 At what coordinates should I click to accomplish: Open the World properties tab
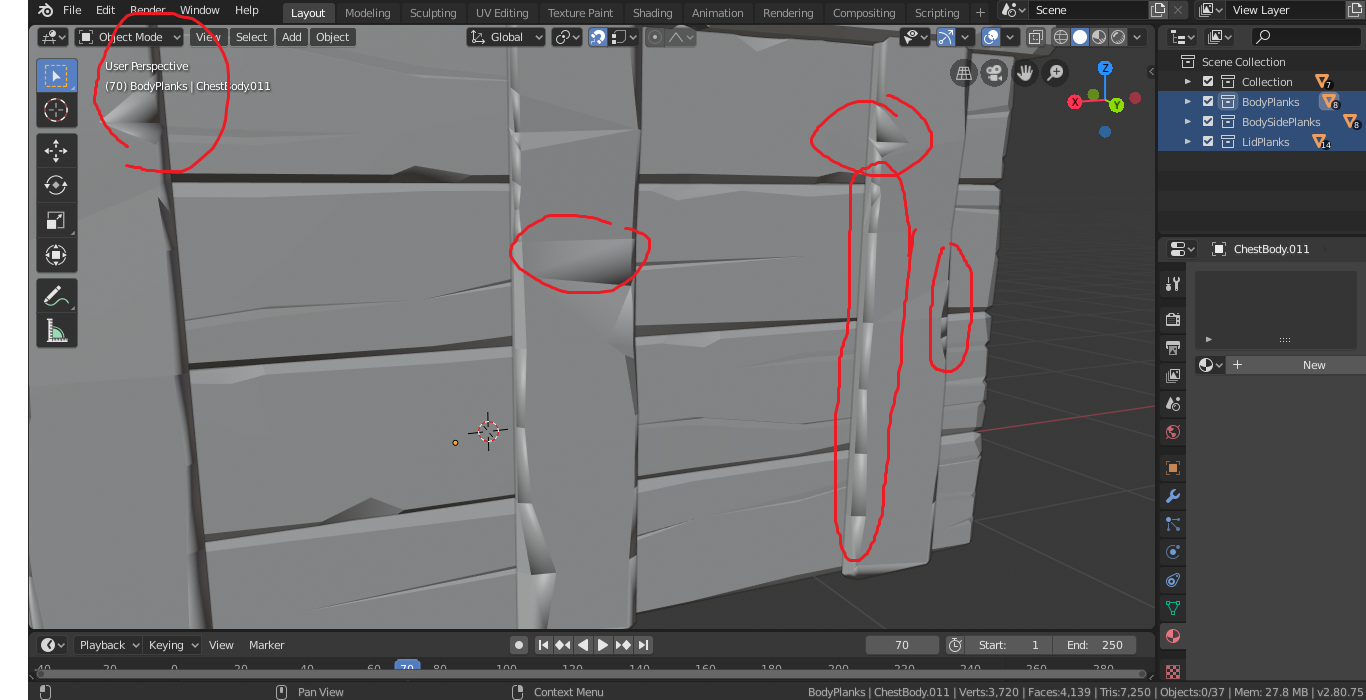coord(1173,432)
